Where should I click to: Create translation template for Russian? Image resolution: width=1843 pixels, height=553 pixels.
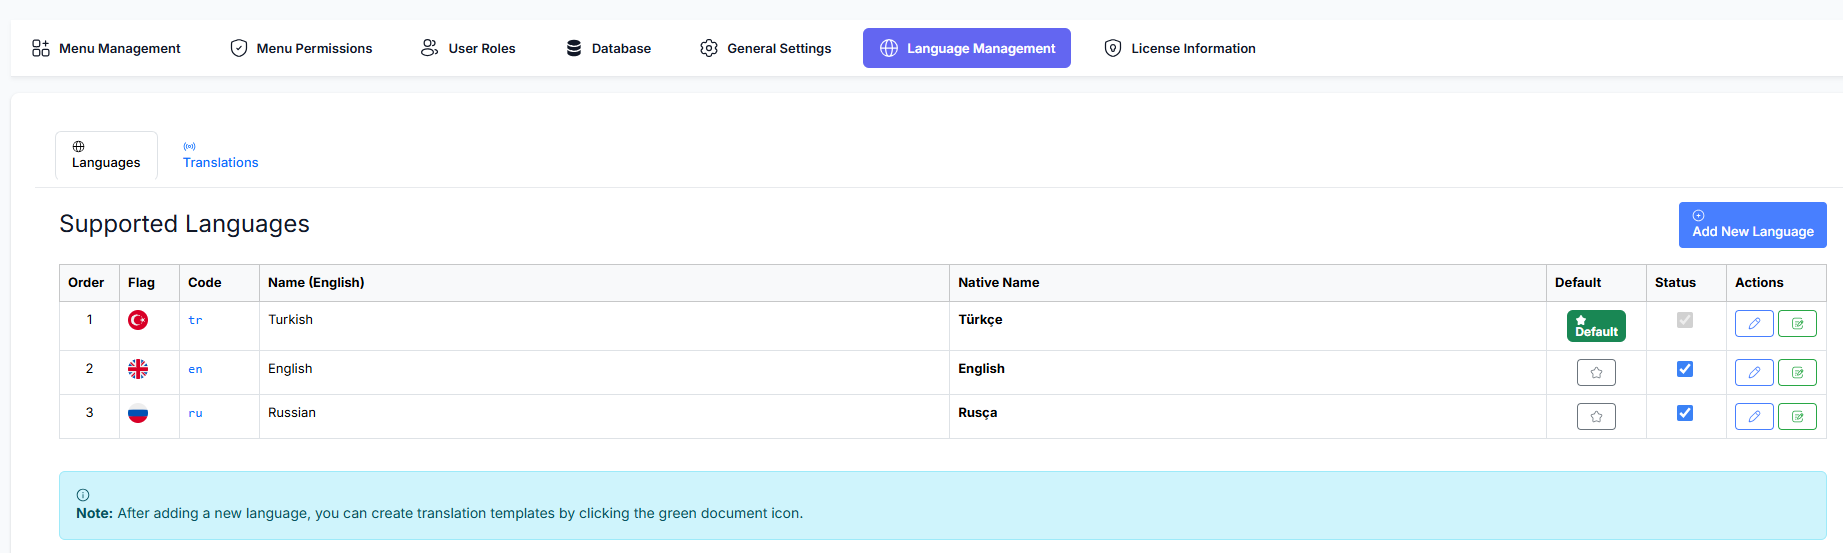pyautogui.click(x=1797, y=417)
